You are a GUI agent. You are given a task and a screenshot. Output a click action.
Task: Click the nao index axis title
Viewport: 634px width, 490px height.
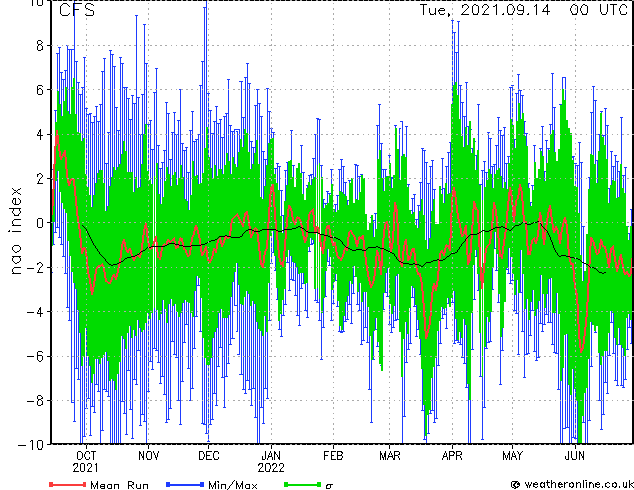pyautogui.click(x=15, y=231)
